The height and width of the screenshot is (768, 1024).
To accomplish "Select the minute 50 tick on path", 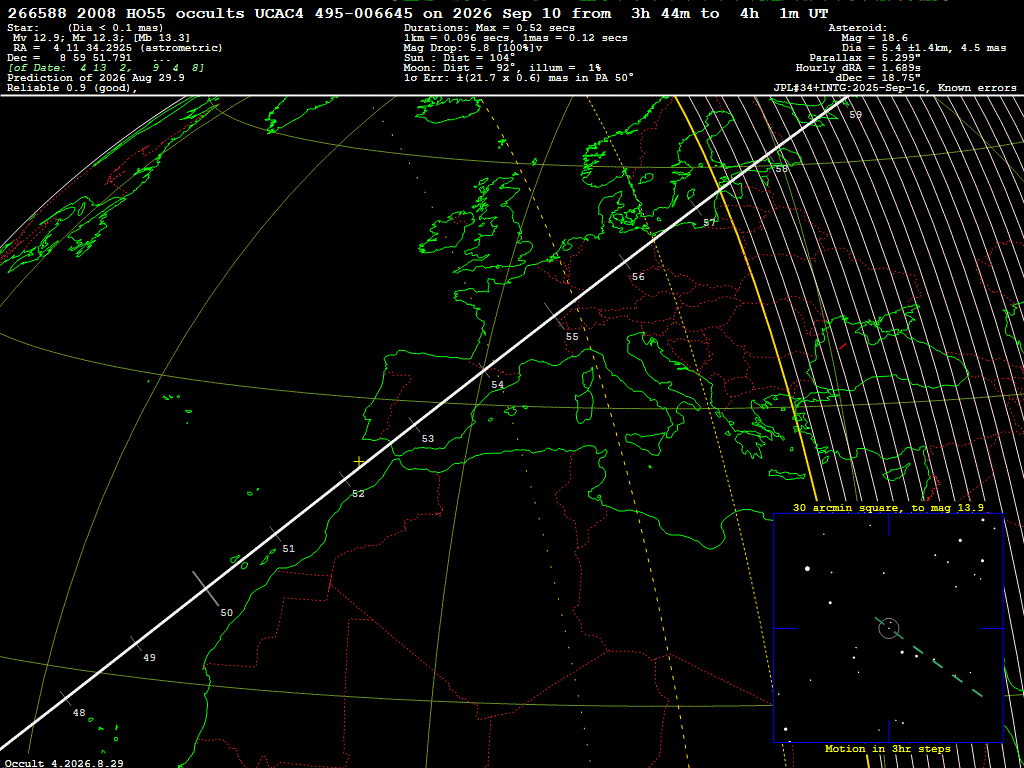I will point(206,588).
